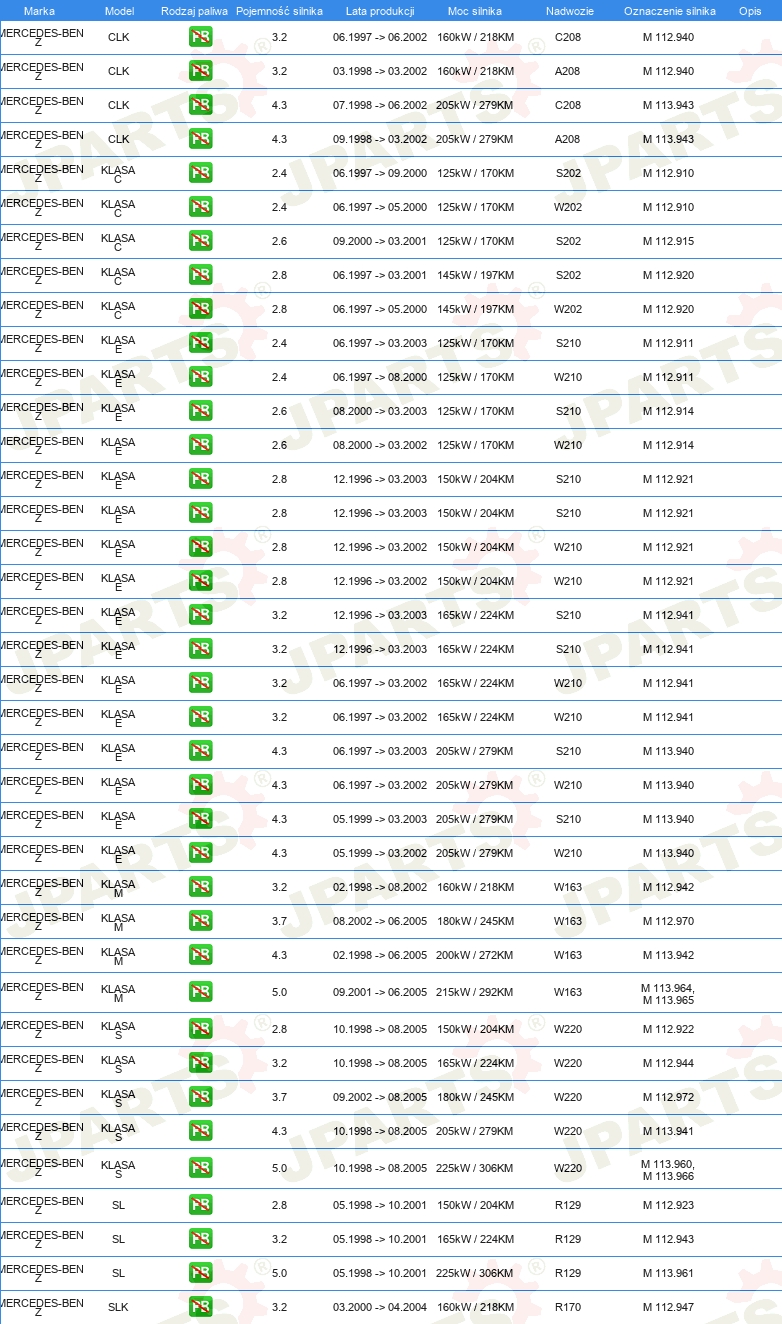782x1324 pixels.
Task: Select engine code M 112.915
Action: [x=668, y=241]
